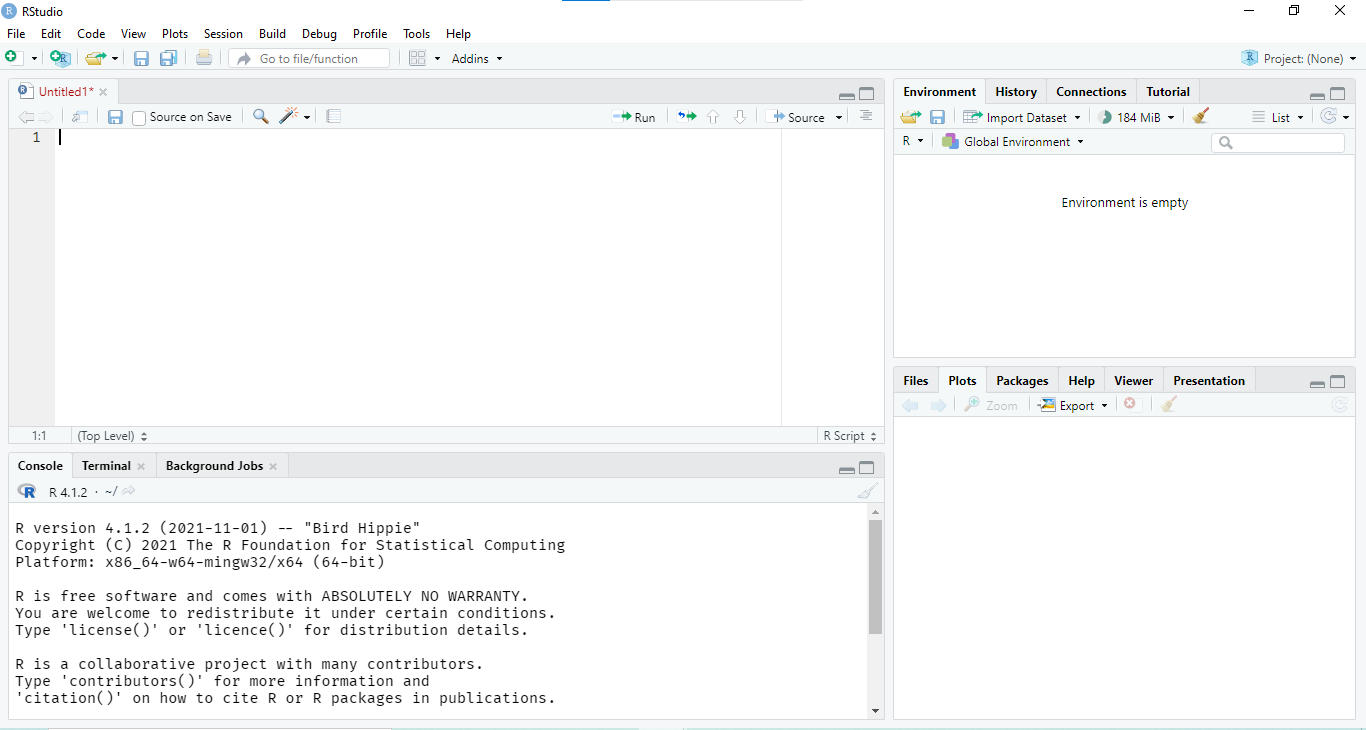Click the create a project icon
Screen dimensions: 1366x730
coord(60,59)
